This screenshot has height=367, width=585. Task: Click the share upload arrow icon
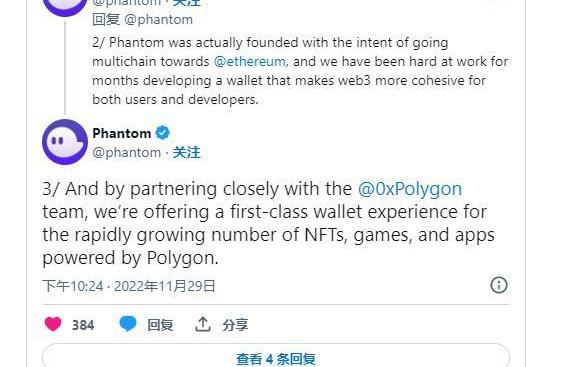pyautogui.click(x=203, y=324)
